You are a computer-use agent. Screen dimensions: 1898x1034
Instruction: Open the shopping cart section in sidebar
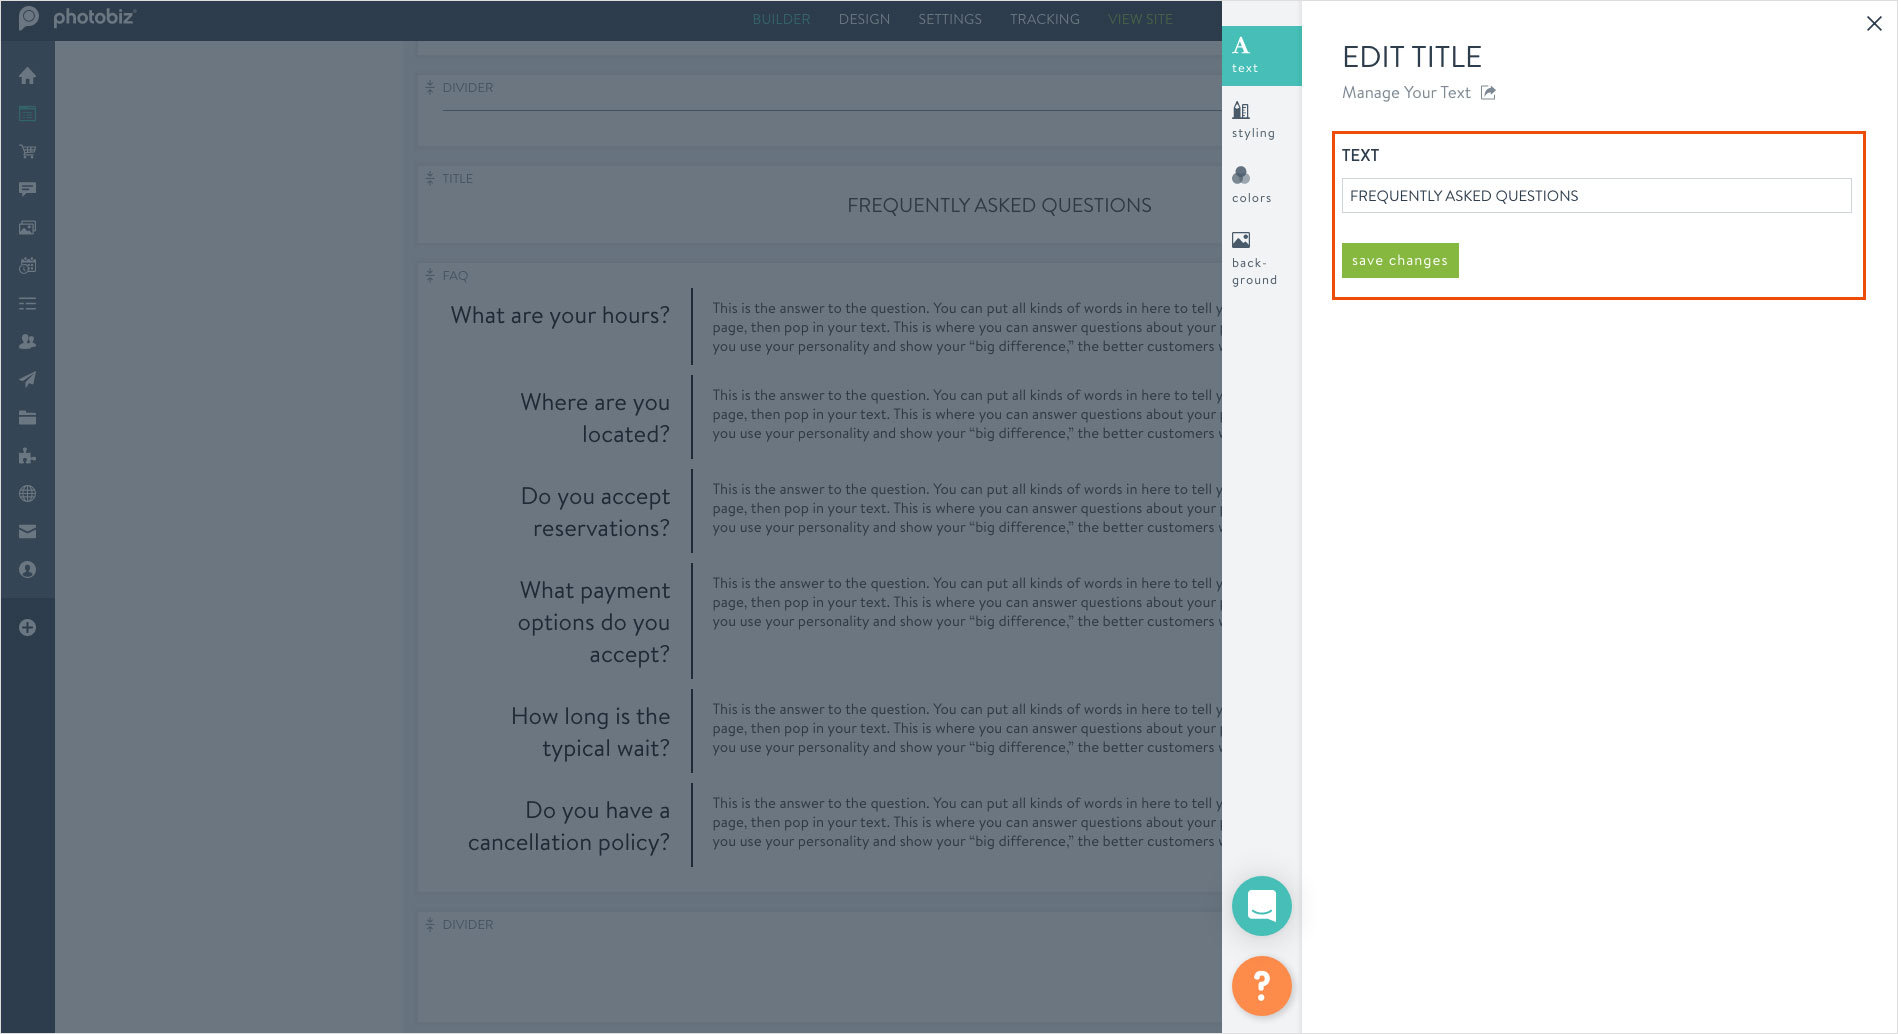point(27,152)
